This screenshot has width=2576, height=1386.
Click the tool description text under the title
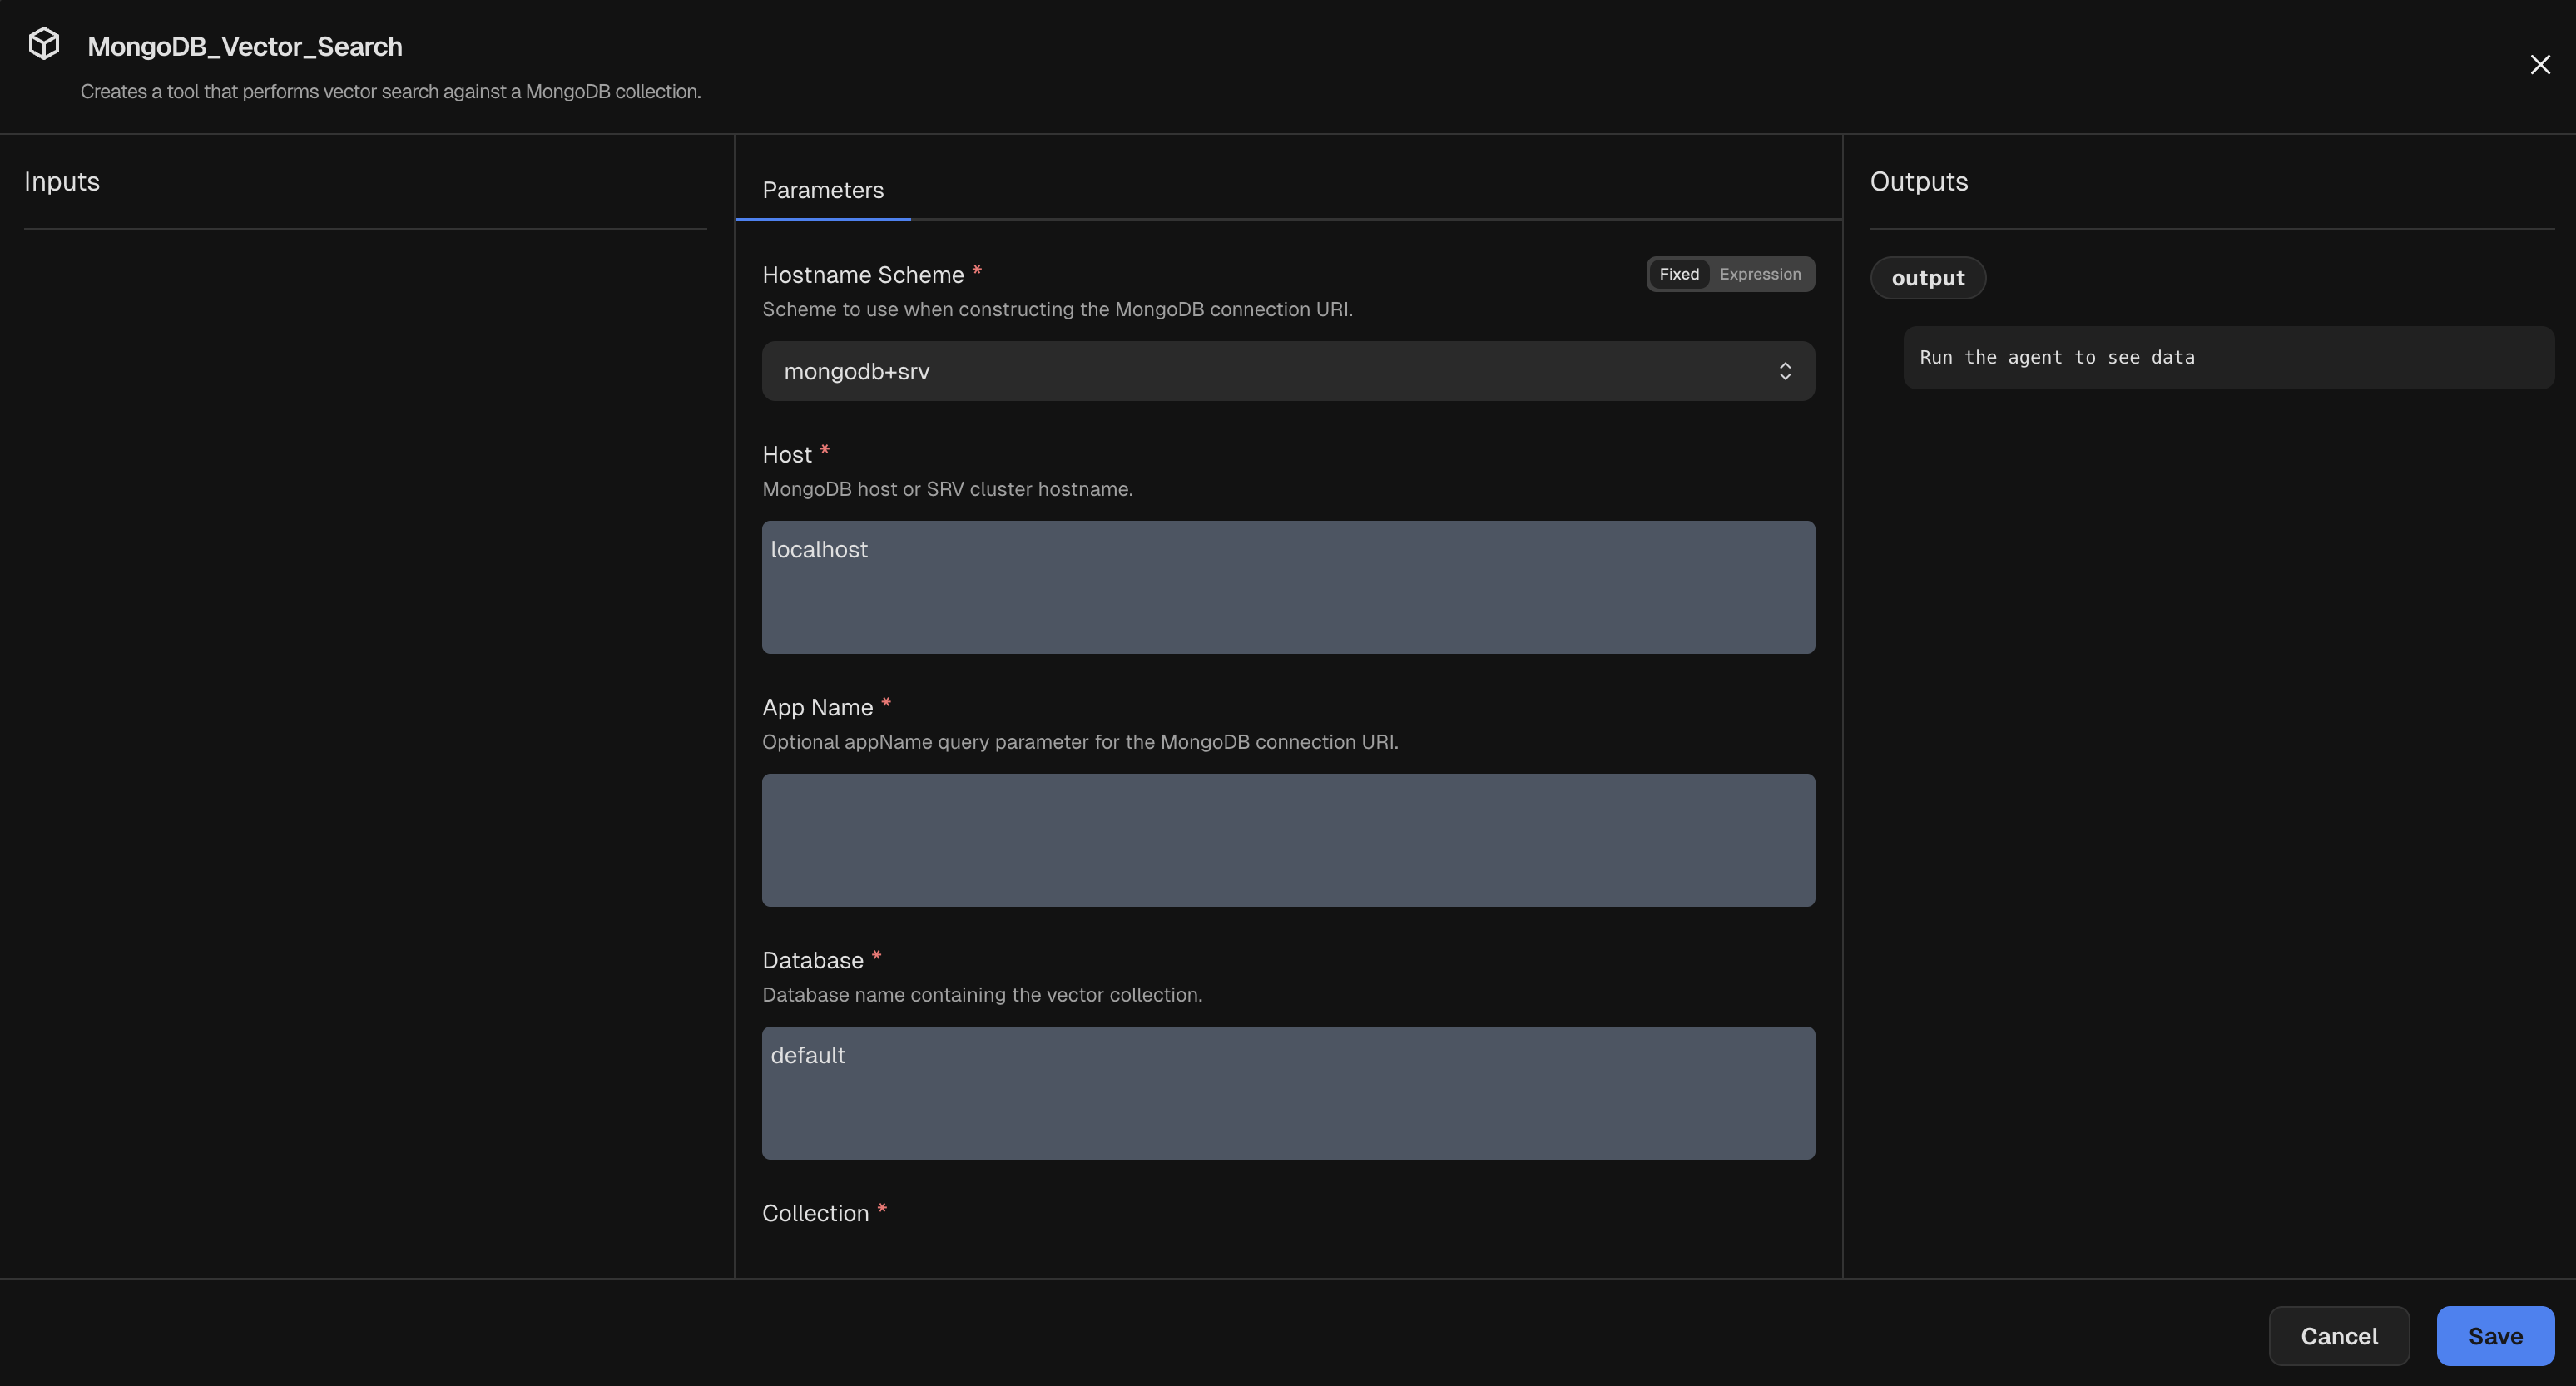[x=390, y=91]
